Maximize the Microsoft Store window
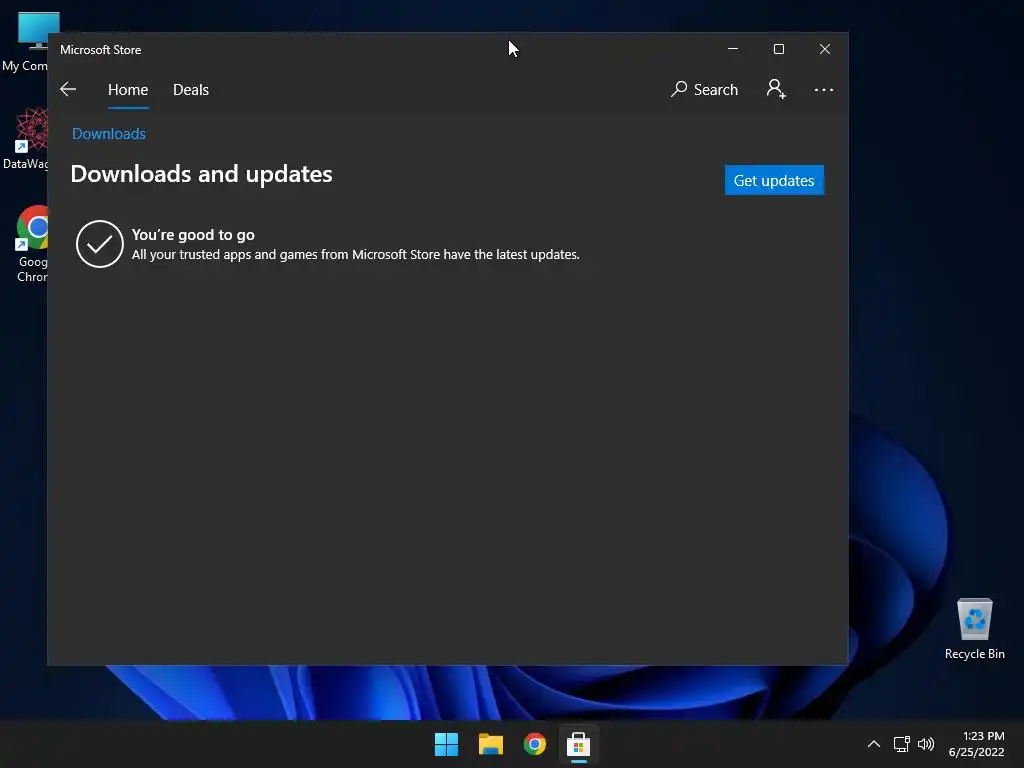The width and height of the screenshot is (1024, 768). tap(778, 49)
